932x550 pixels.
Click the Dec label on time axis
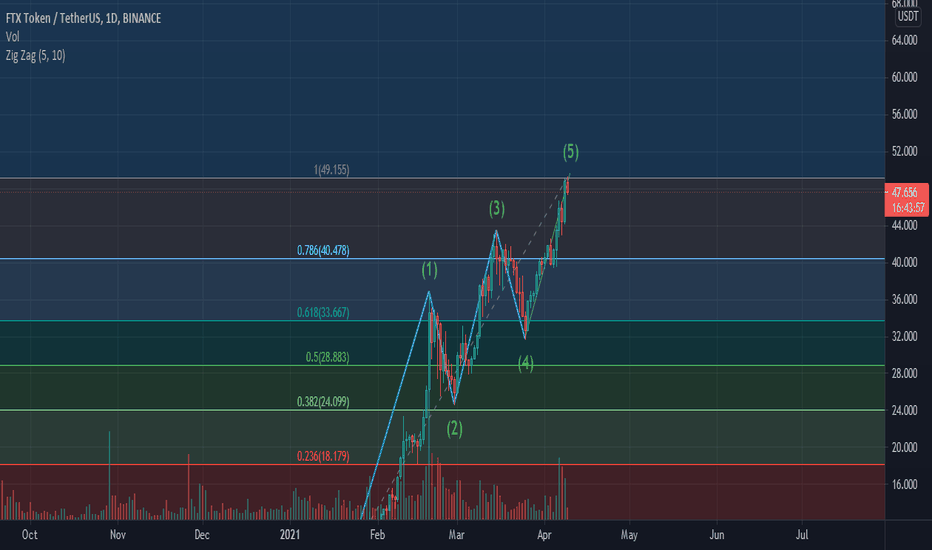coord(201,535)
